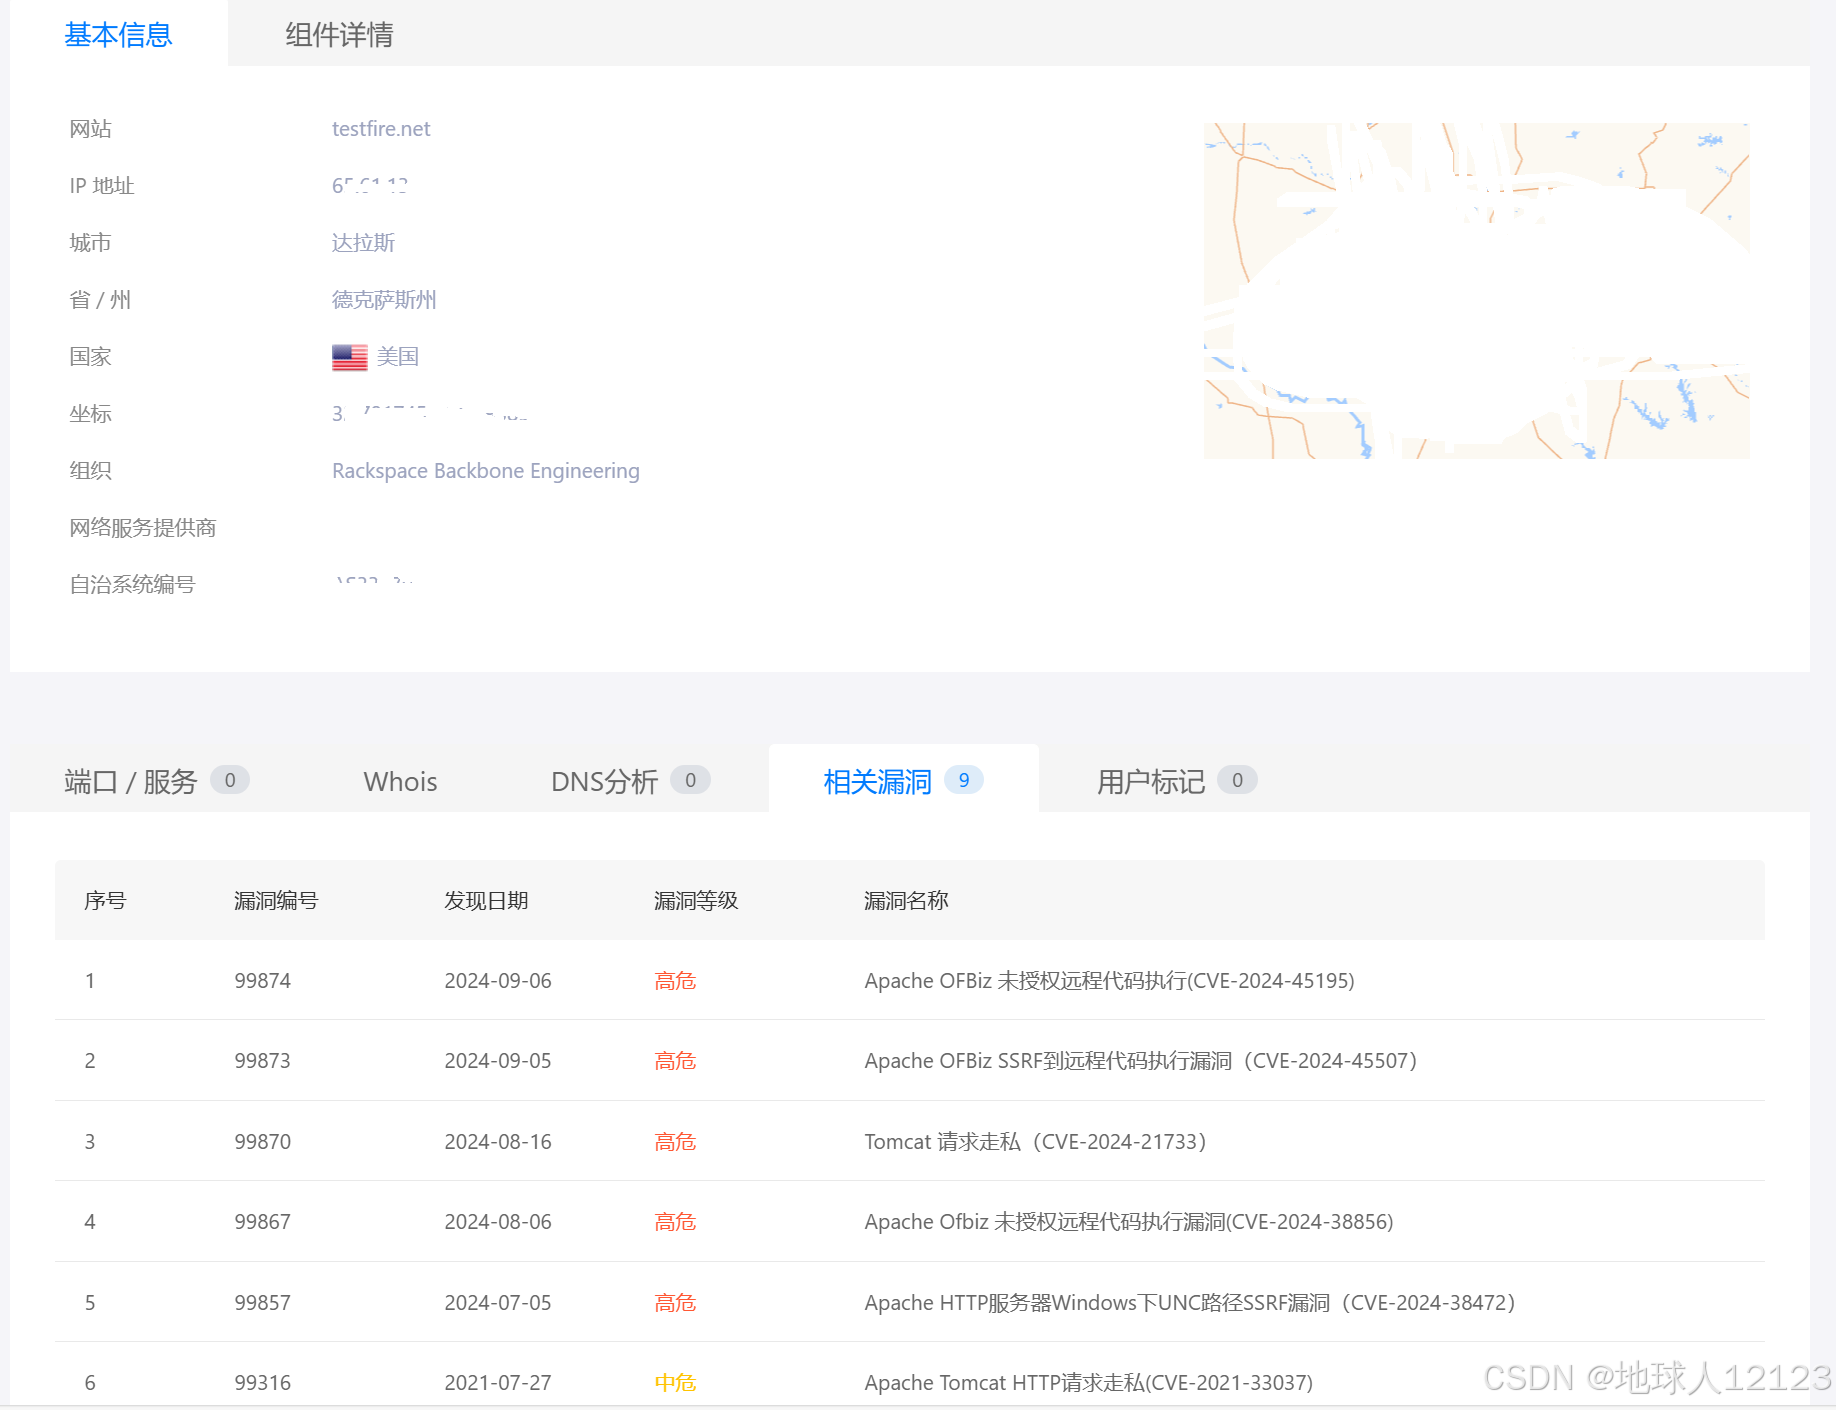Click Apache HTTP UNC SSRF CVE-2024-38472 name
This screenshot has width=1836, height=1410.
1190,1303
